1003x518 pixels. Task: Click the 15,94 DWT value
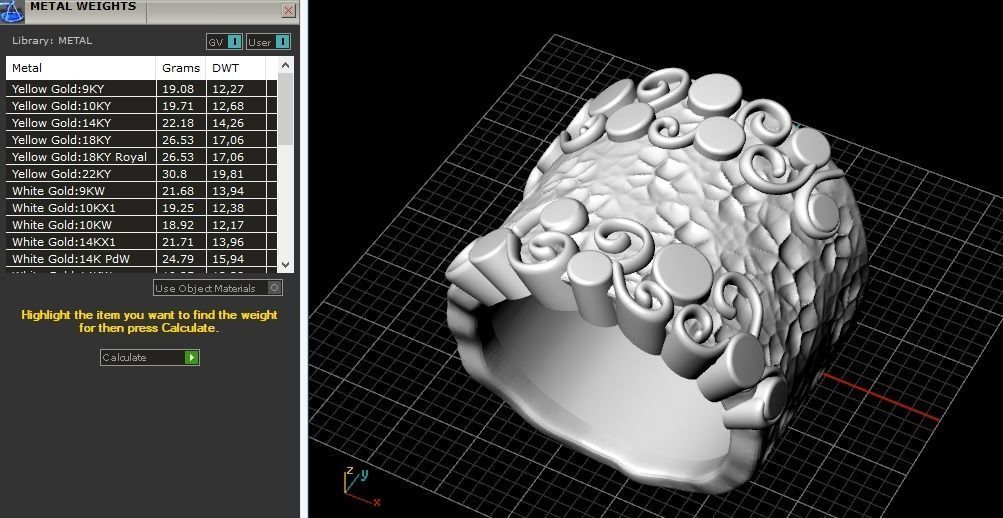pos(228,259)
